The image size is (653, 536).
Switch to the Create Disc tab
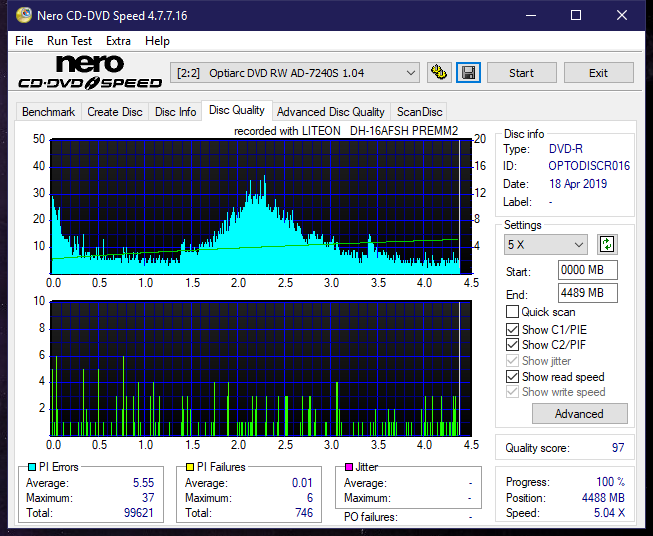[x=115, y=112]
